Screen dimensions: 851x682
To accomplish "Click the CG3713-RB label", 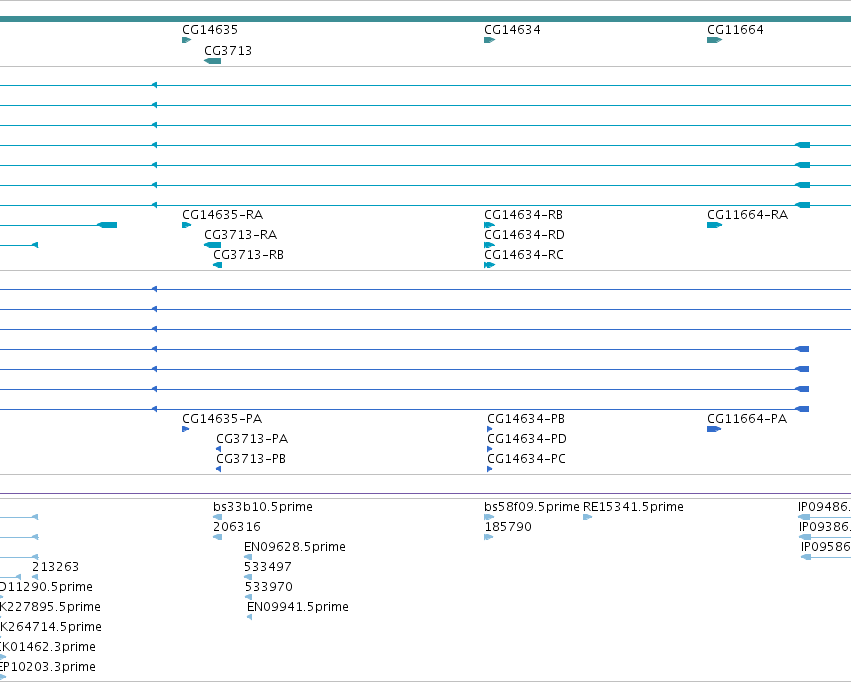I will (249, 255).
